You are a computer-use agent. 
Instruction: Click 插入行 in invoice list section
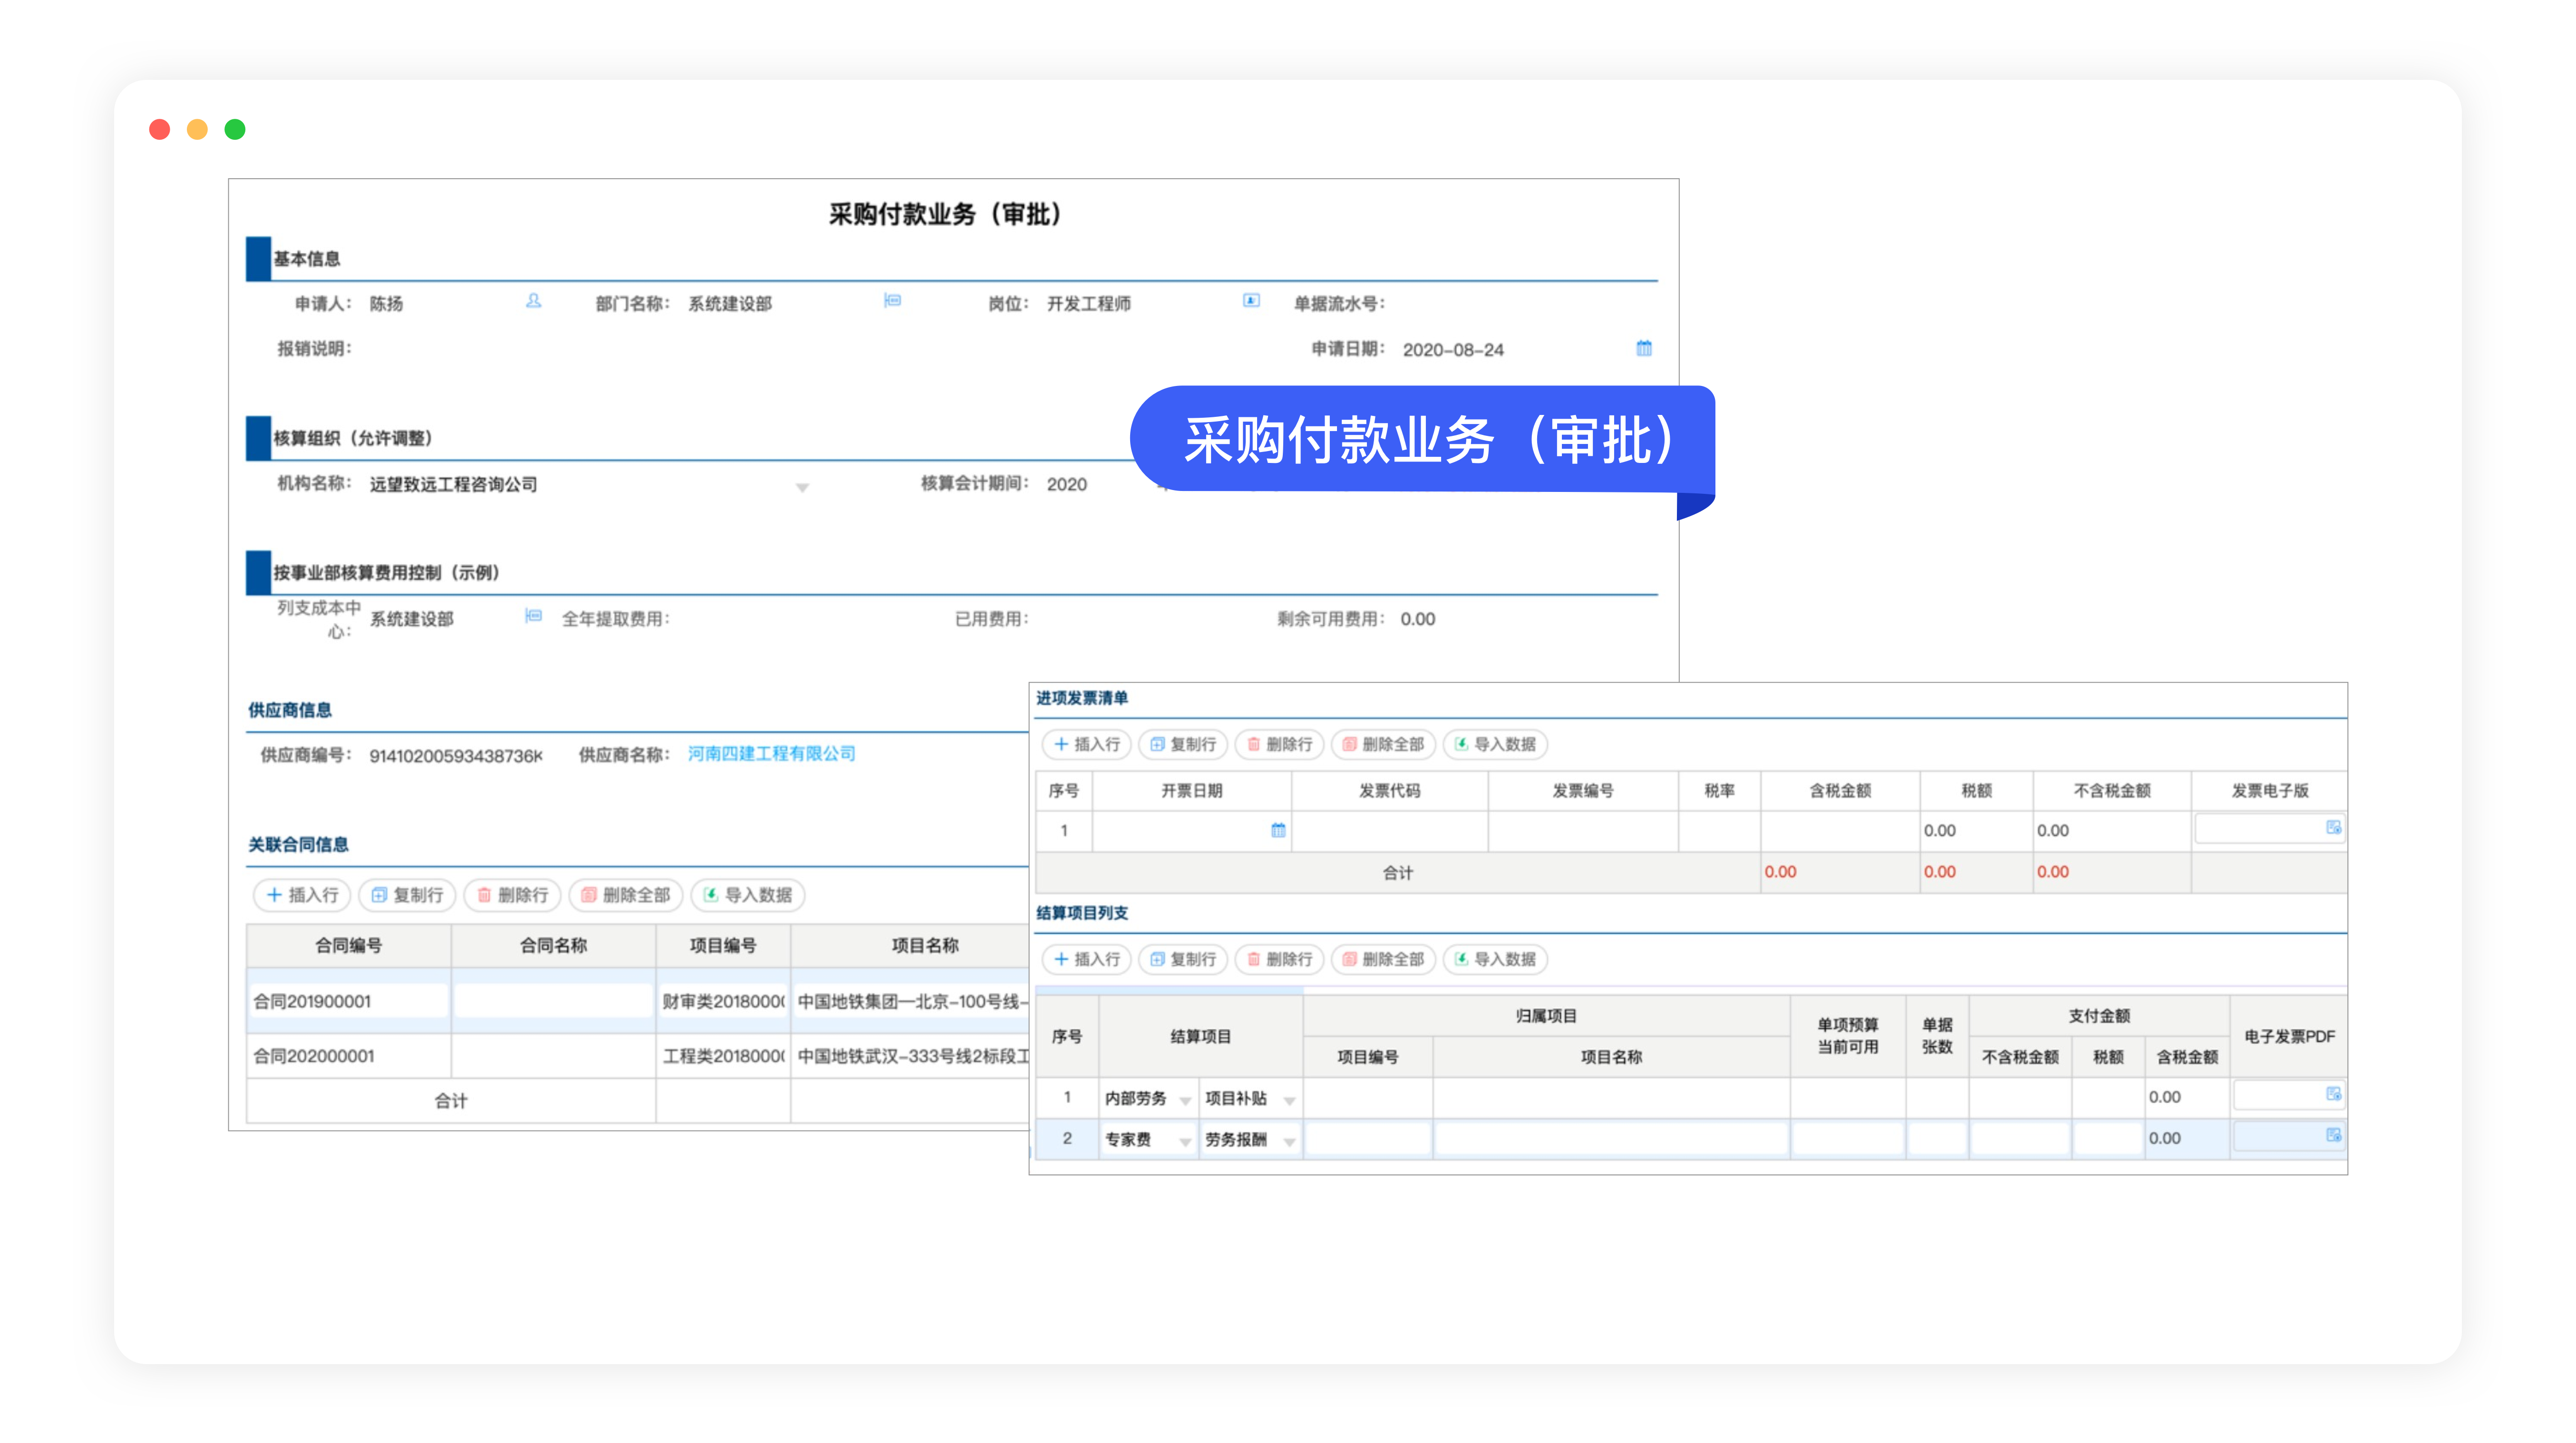click(x=1087, y=744)
